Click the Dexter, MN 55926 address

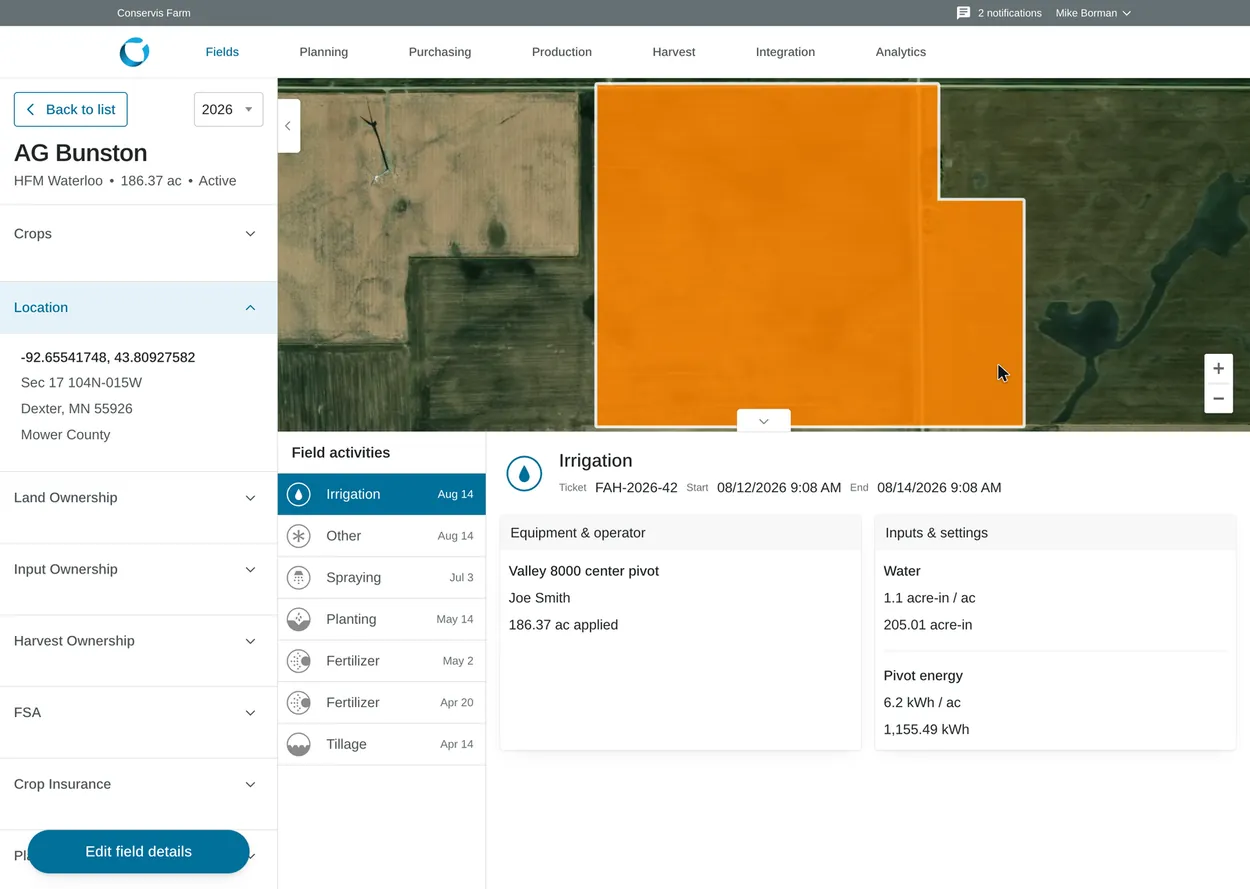77,409
